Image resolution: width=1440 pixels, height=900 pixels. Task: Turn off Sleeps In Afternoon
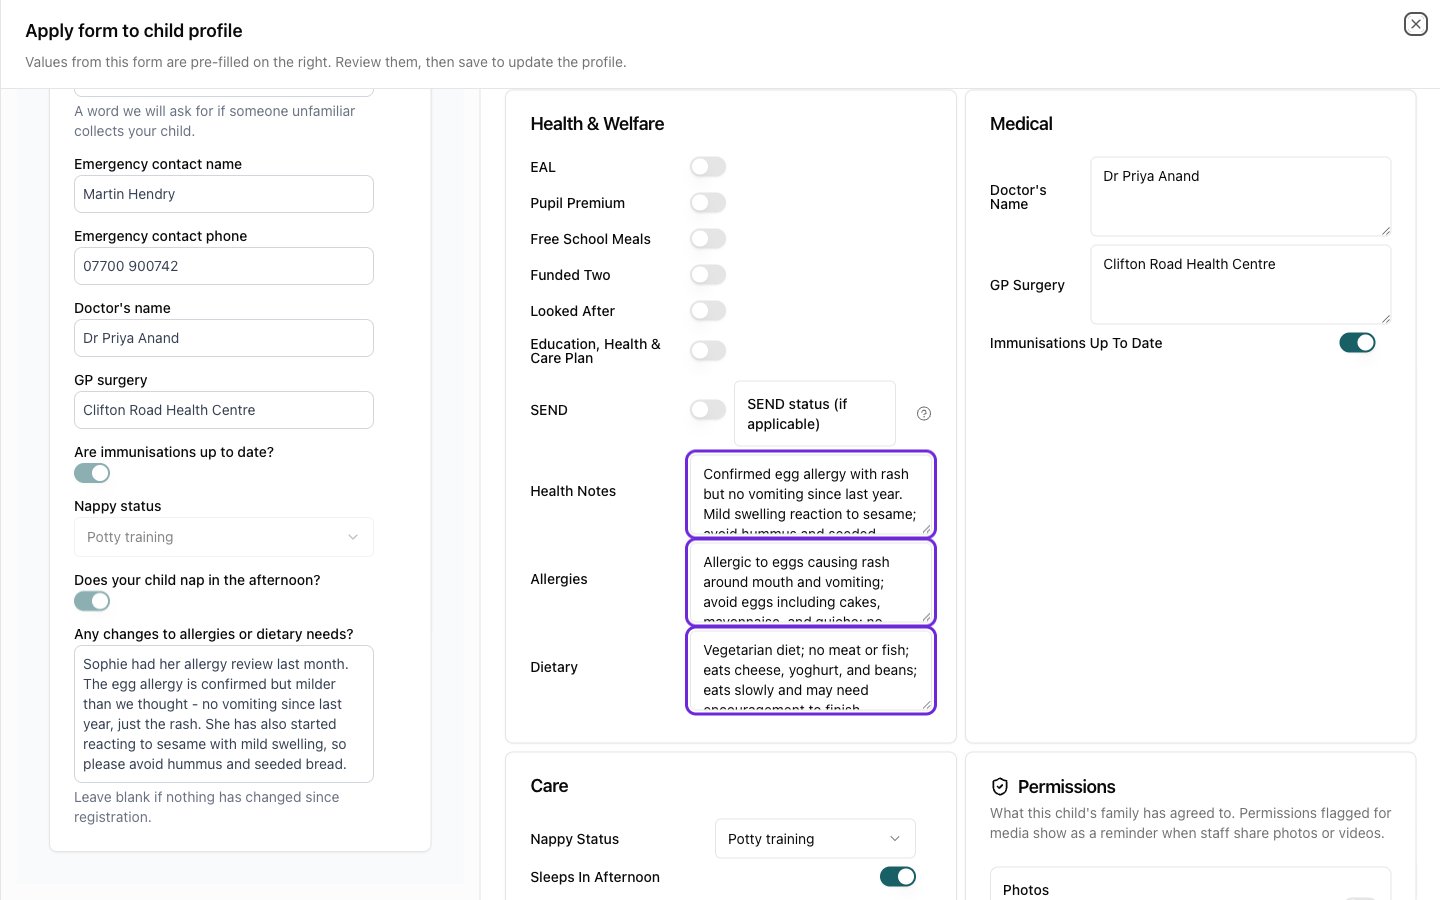898,877
